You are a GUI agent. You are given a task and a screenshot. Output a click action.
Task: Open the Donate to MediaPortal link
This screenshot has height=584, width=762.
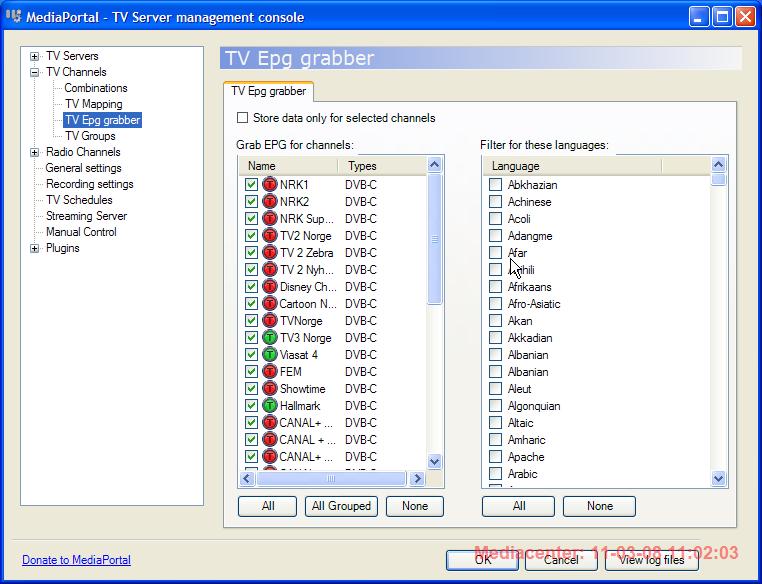(76, 560)
